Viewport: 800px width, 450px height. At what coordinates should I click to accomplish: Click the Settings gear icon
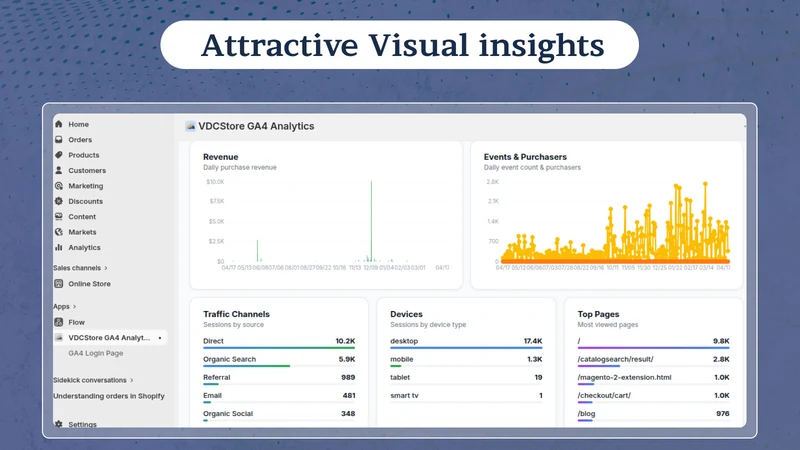click(59, 424)
